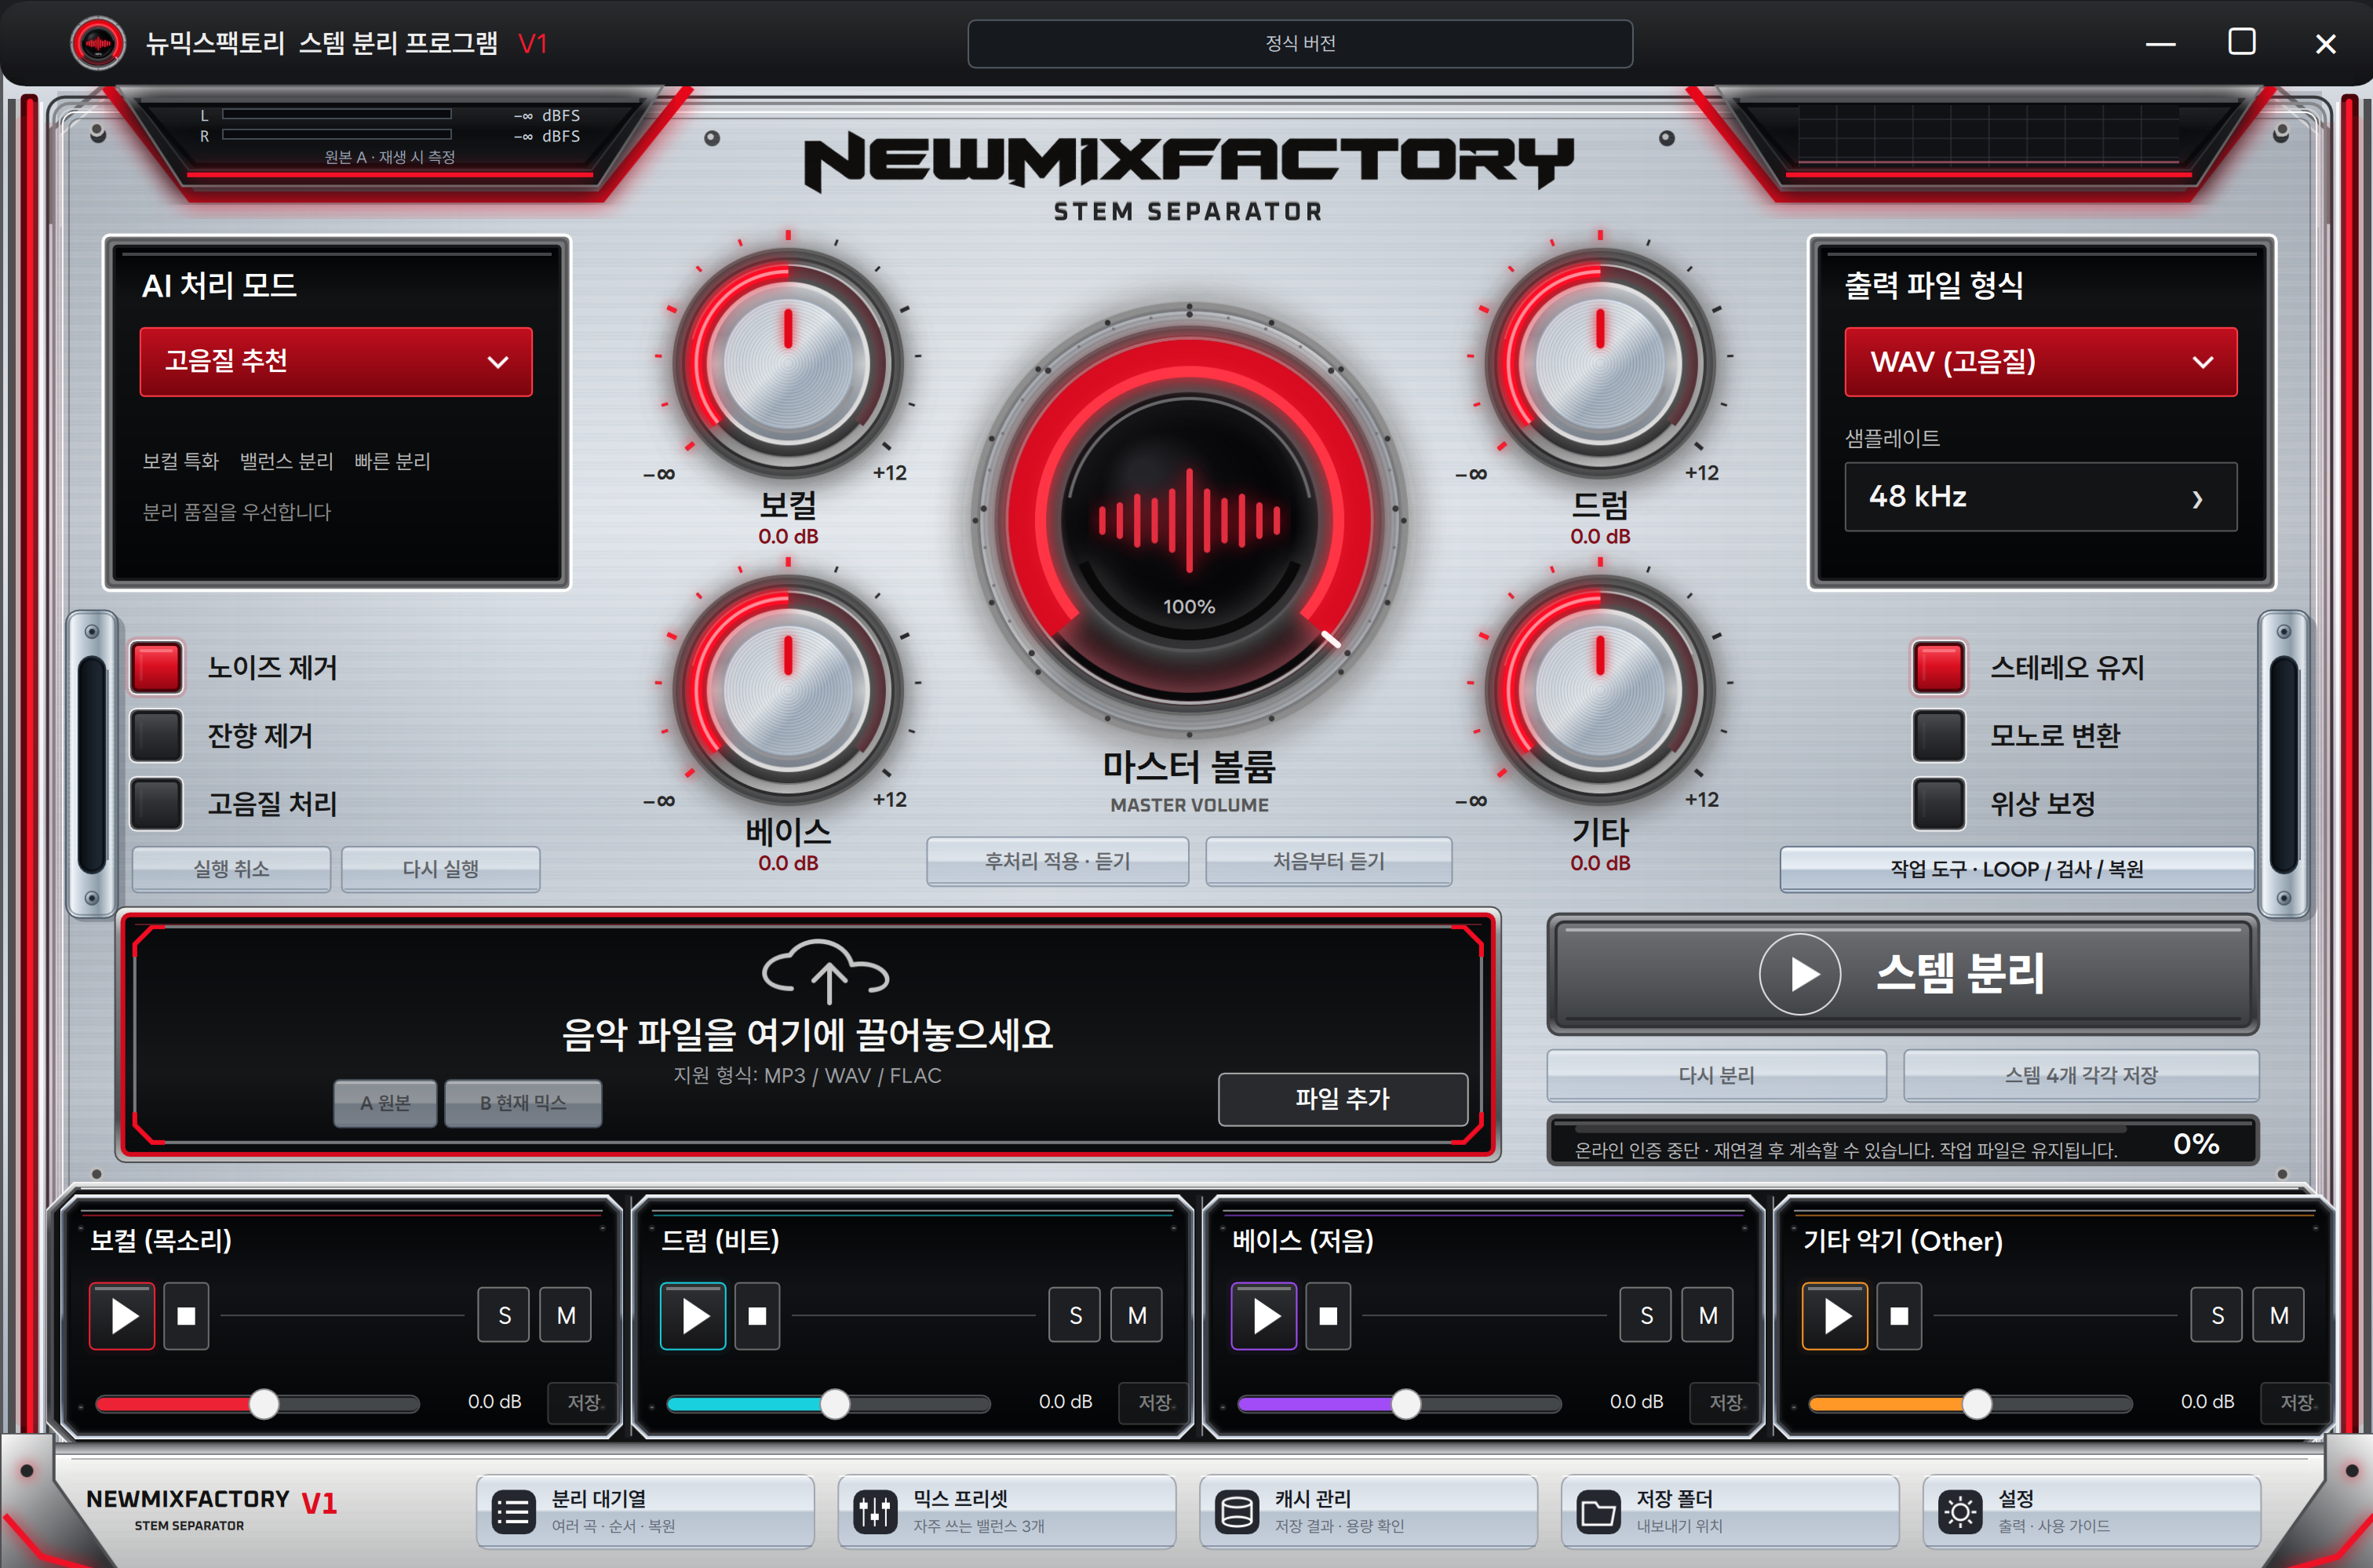Toggle the 스테레오 유지 checkbox
The height and width of the screenshot is (1568, 2373).
point(1939,667)
